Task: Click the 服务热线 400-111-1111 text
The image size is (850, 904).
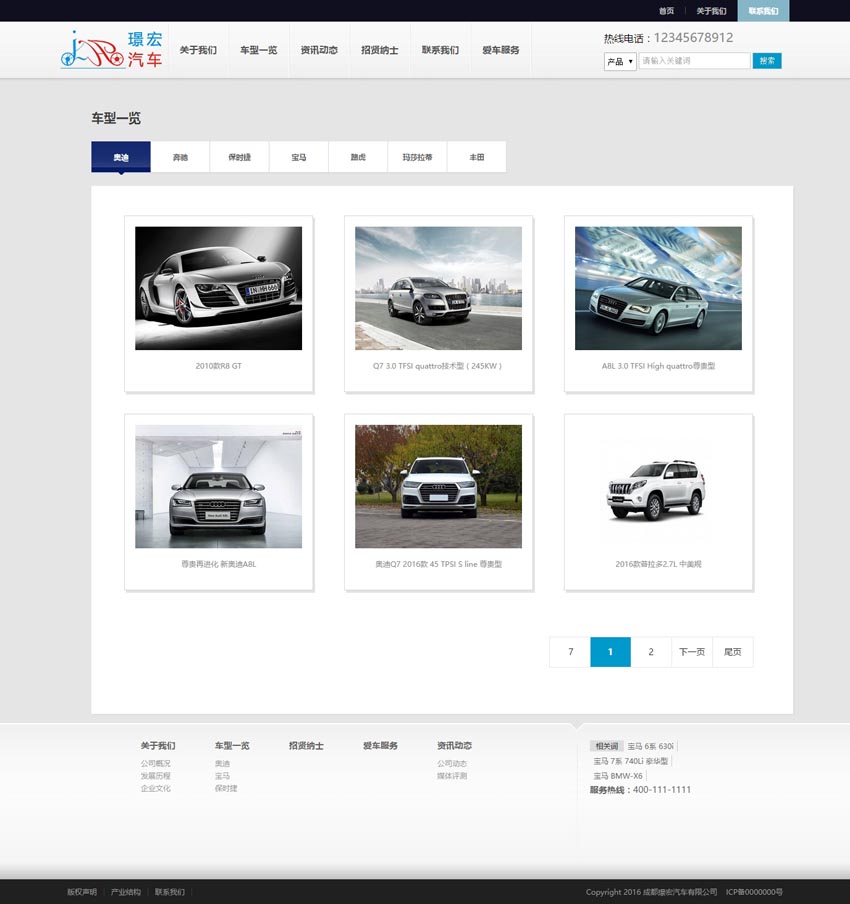Action: tap(640, 790)
